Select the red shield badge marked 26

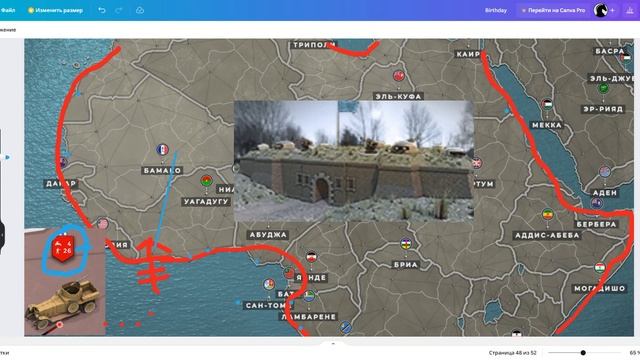63,248
